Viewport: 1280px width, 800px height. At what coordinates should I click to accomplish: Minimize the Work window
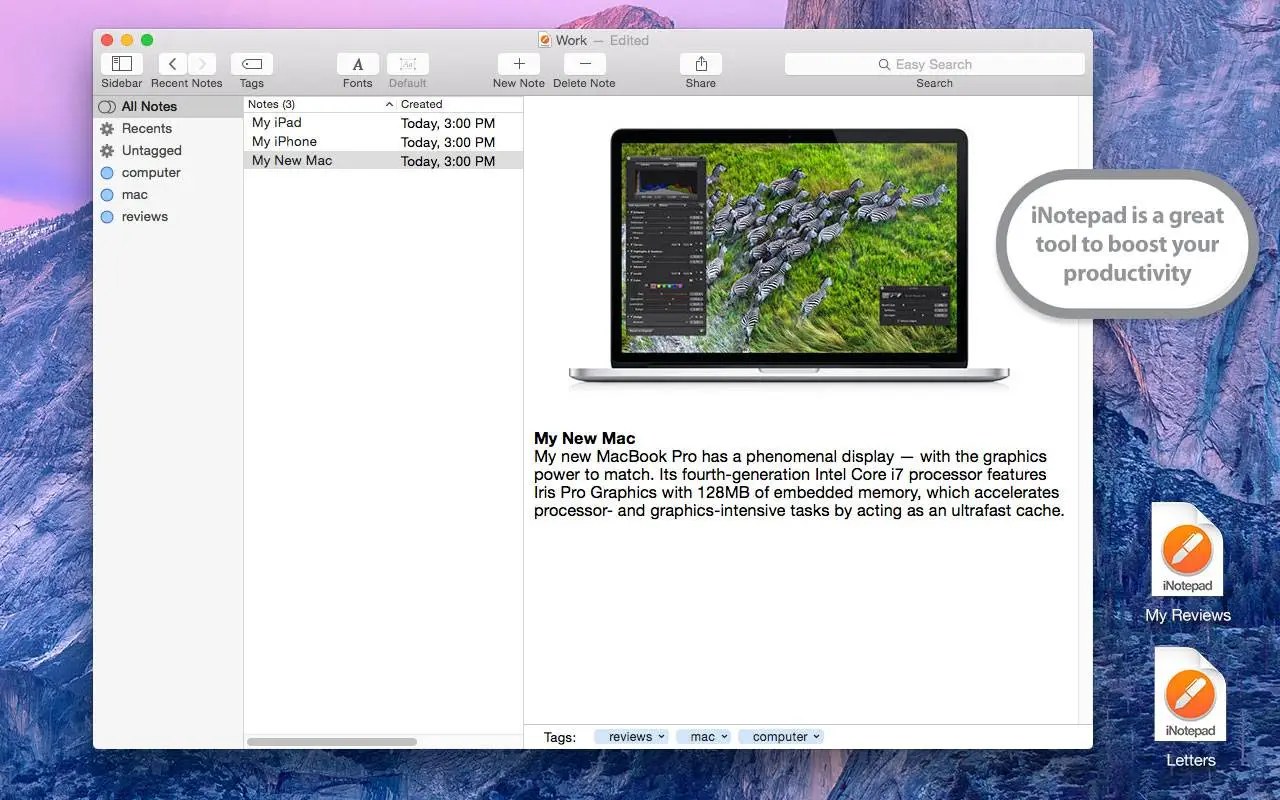(x=127, y=40)
